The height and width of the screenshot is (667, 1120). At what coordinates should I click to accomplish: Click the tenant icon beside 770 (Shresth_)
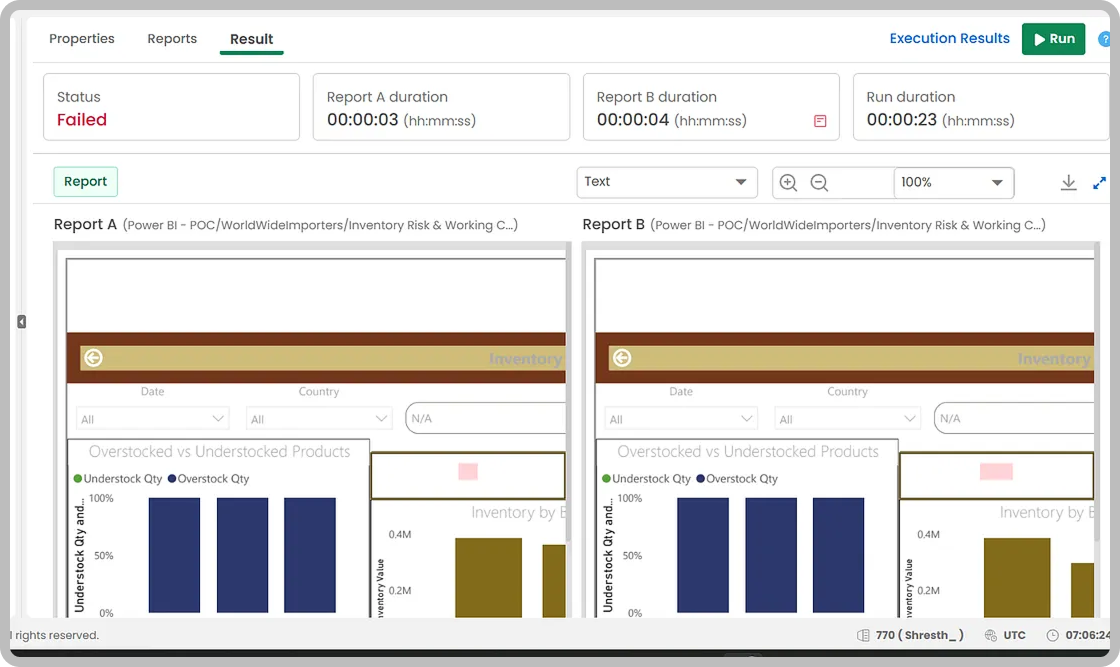863,635
